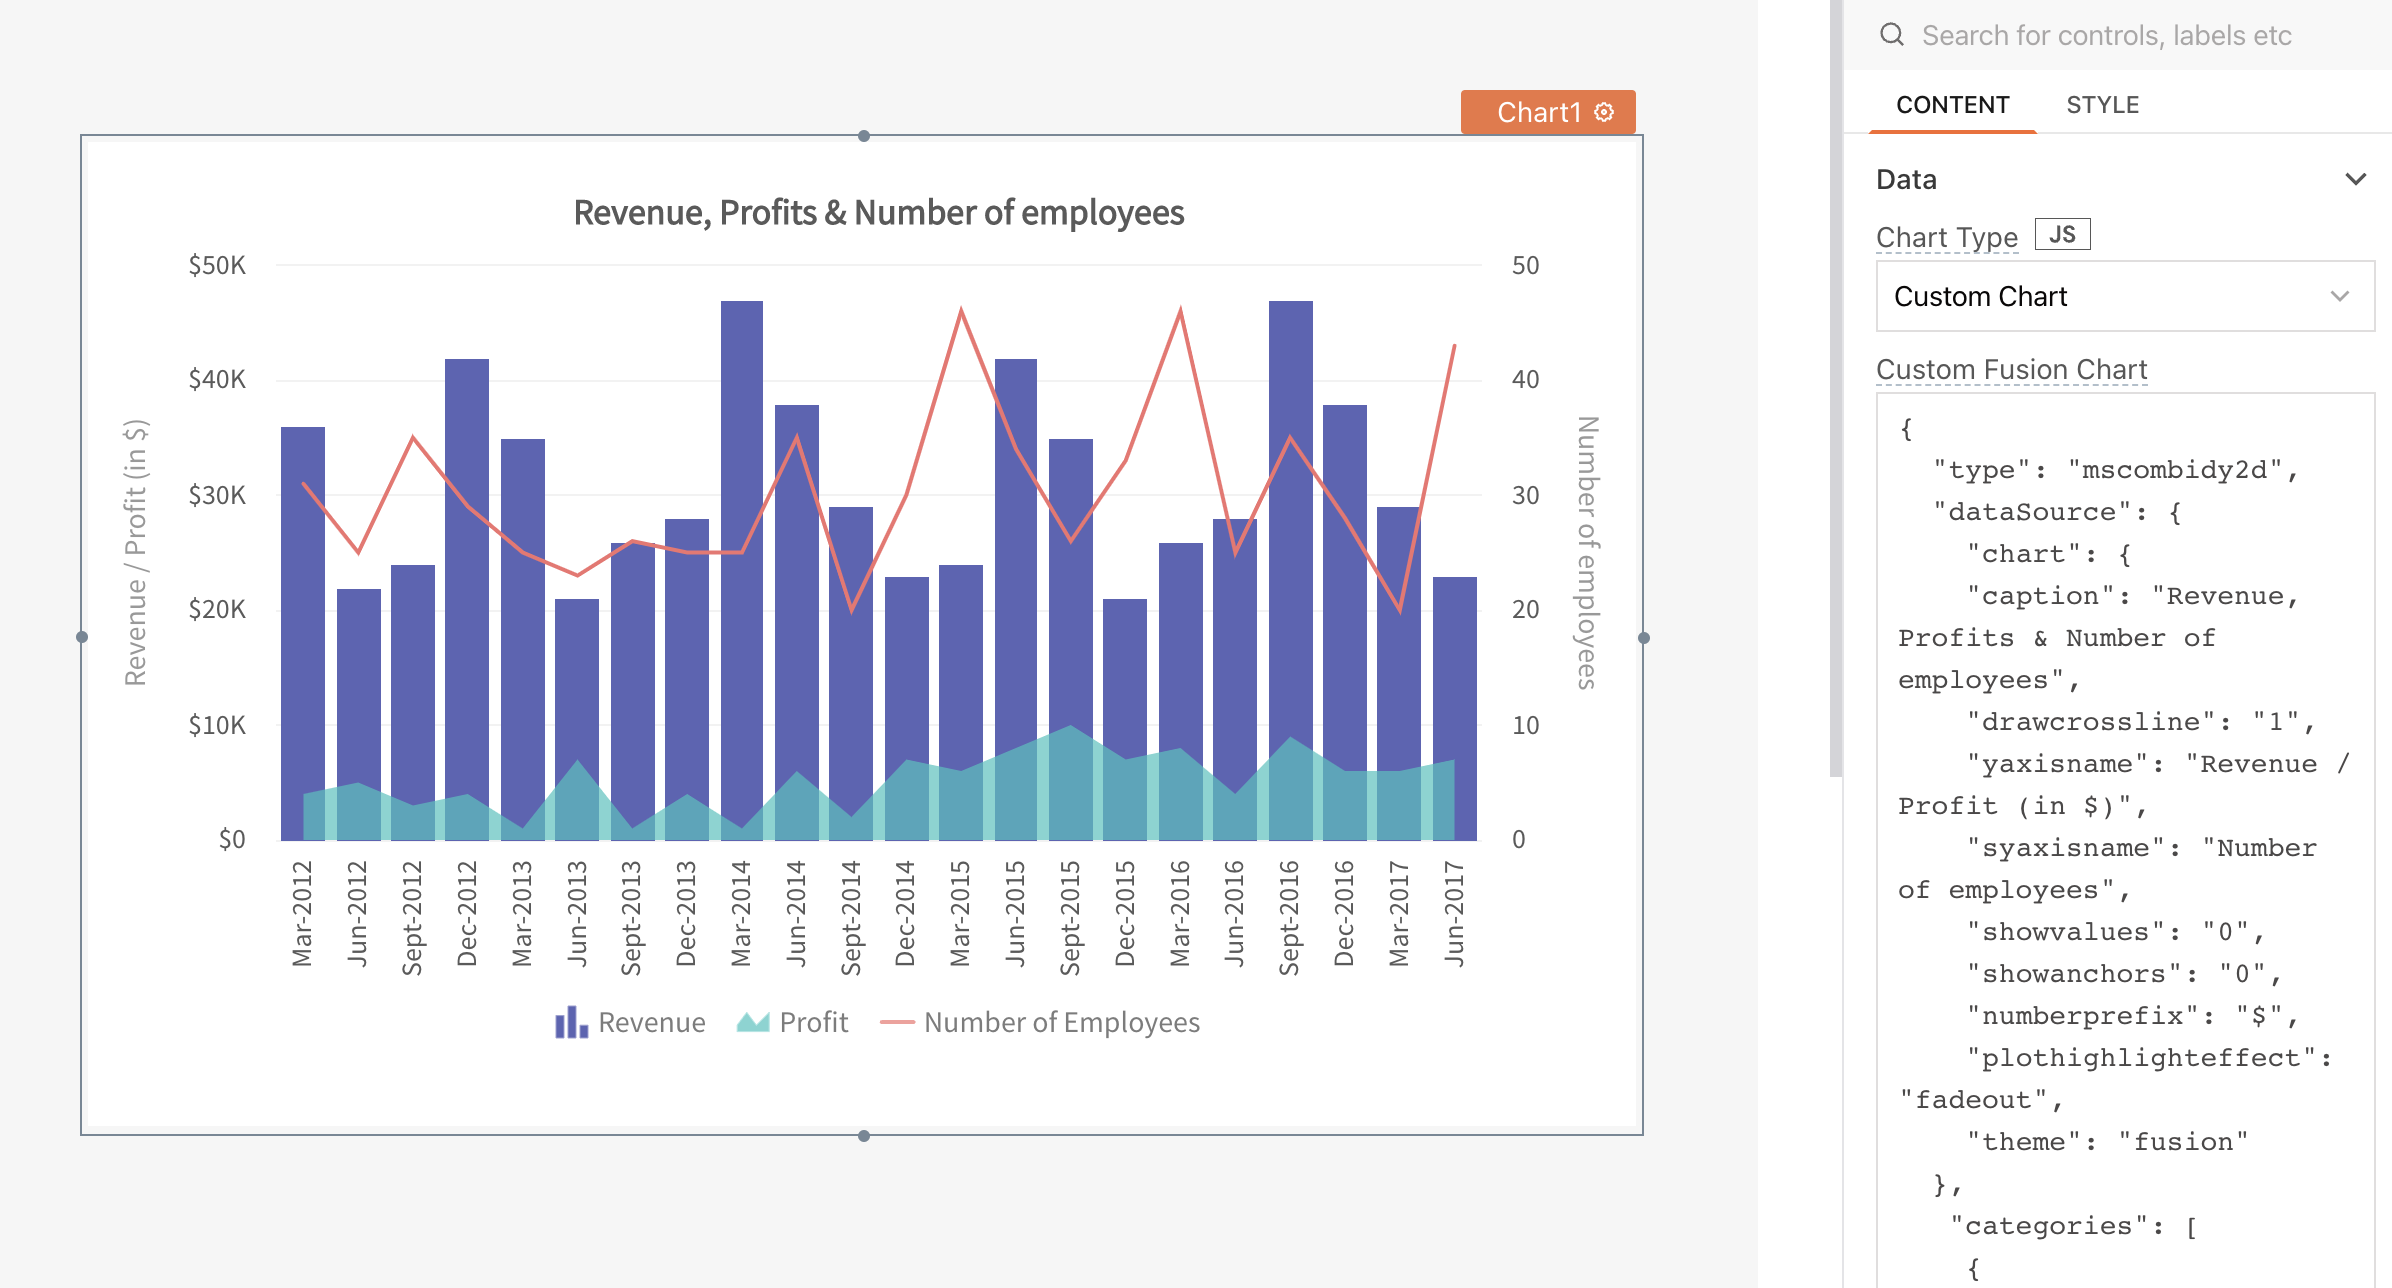Viewport: 2392px width, 1288px height.
Task: Click the left resize handle of Chart1
Action: pyautogui.click(x=82, y=636)
